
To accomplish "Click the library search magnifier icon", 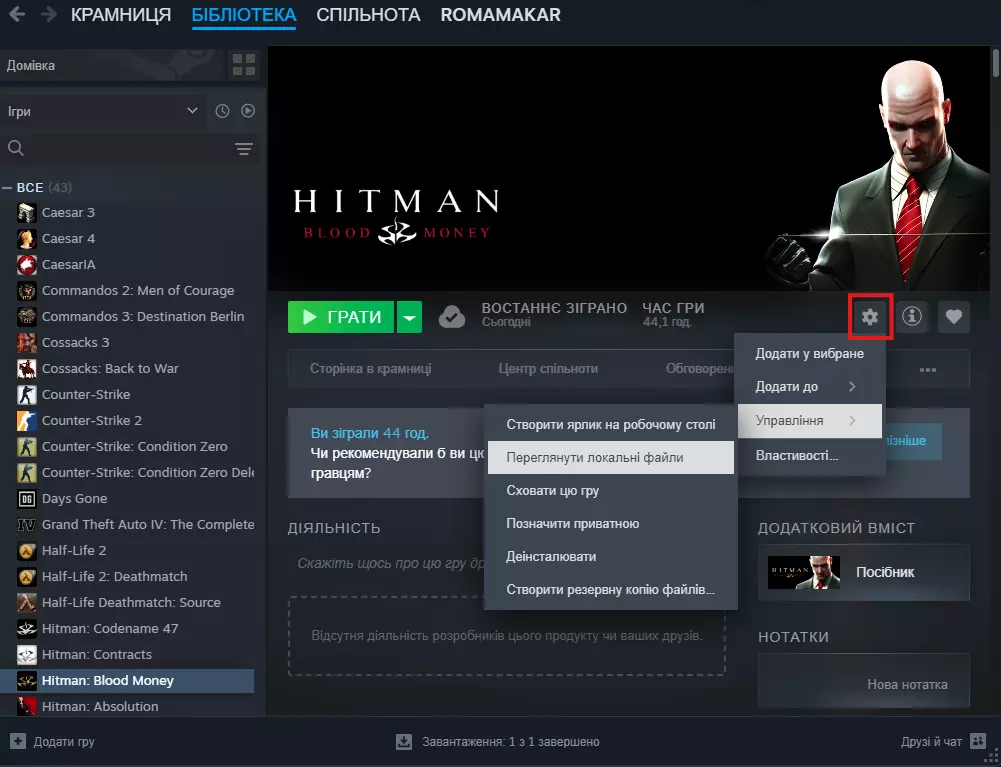I will click(x=16, y=149).
